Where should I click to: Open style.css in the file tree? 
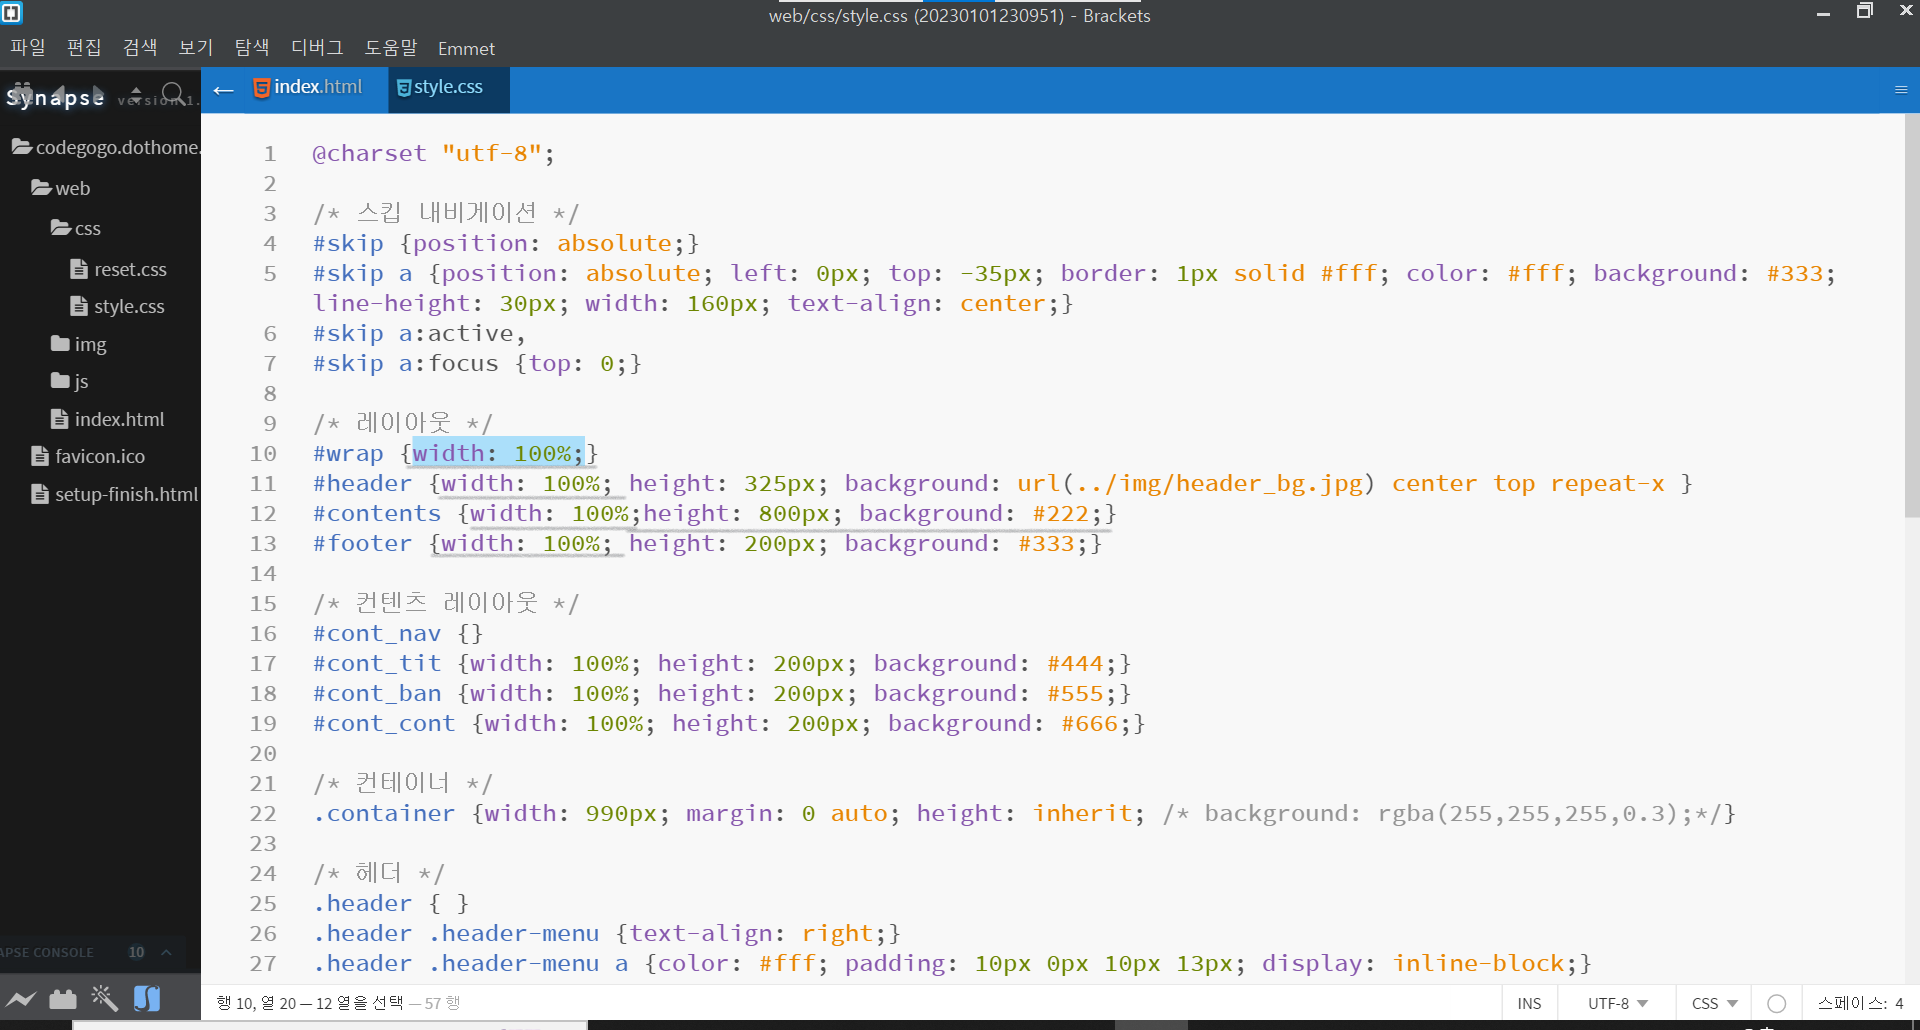pos(118,306)
